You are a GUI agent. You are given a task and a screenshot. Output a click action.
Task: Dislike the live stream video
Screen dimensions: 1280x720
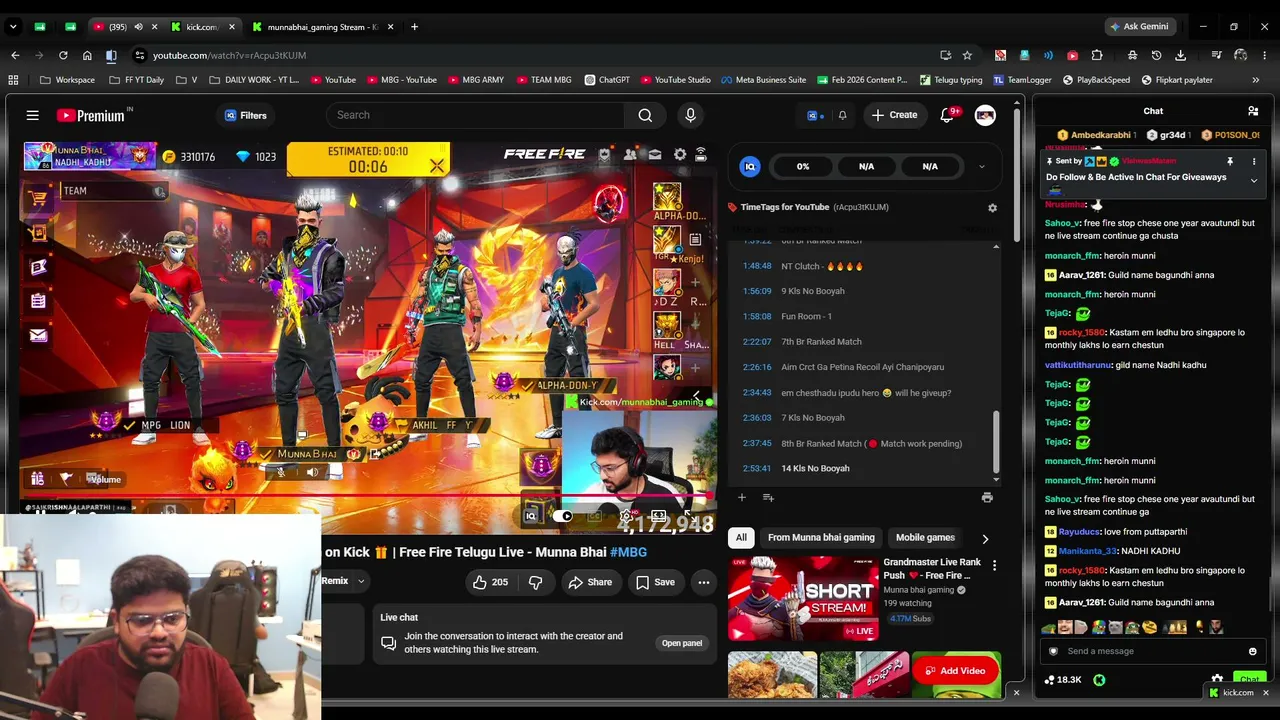click(536, 582)
